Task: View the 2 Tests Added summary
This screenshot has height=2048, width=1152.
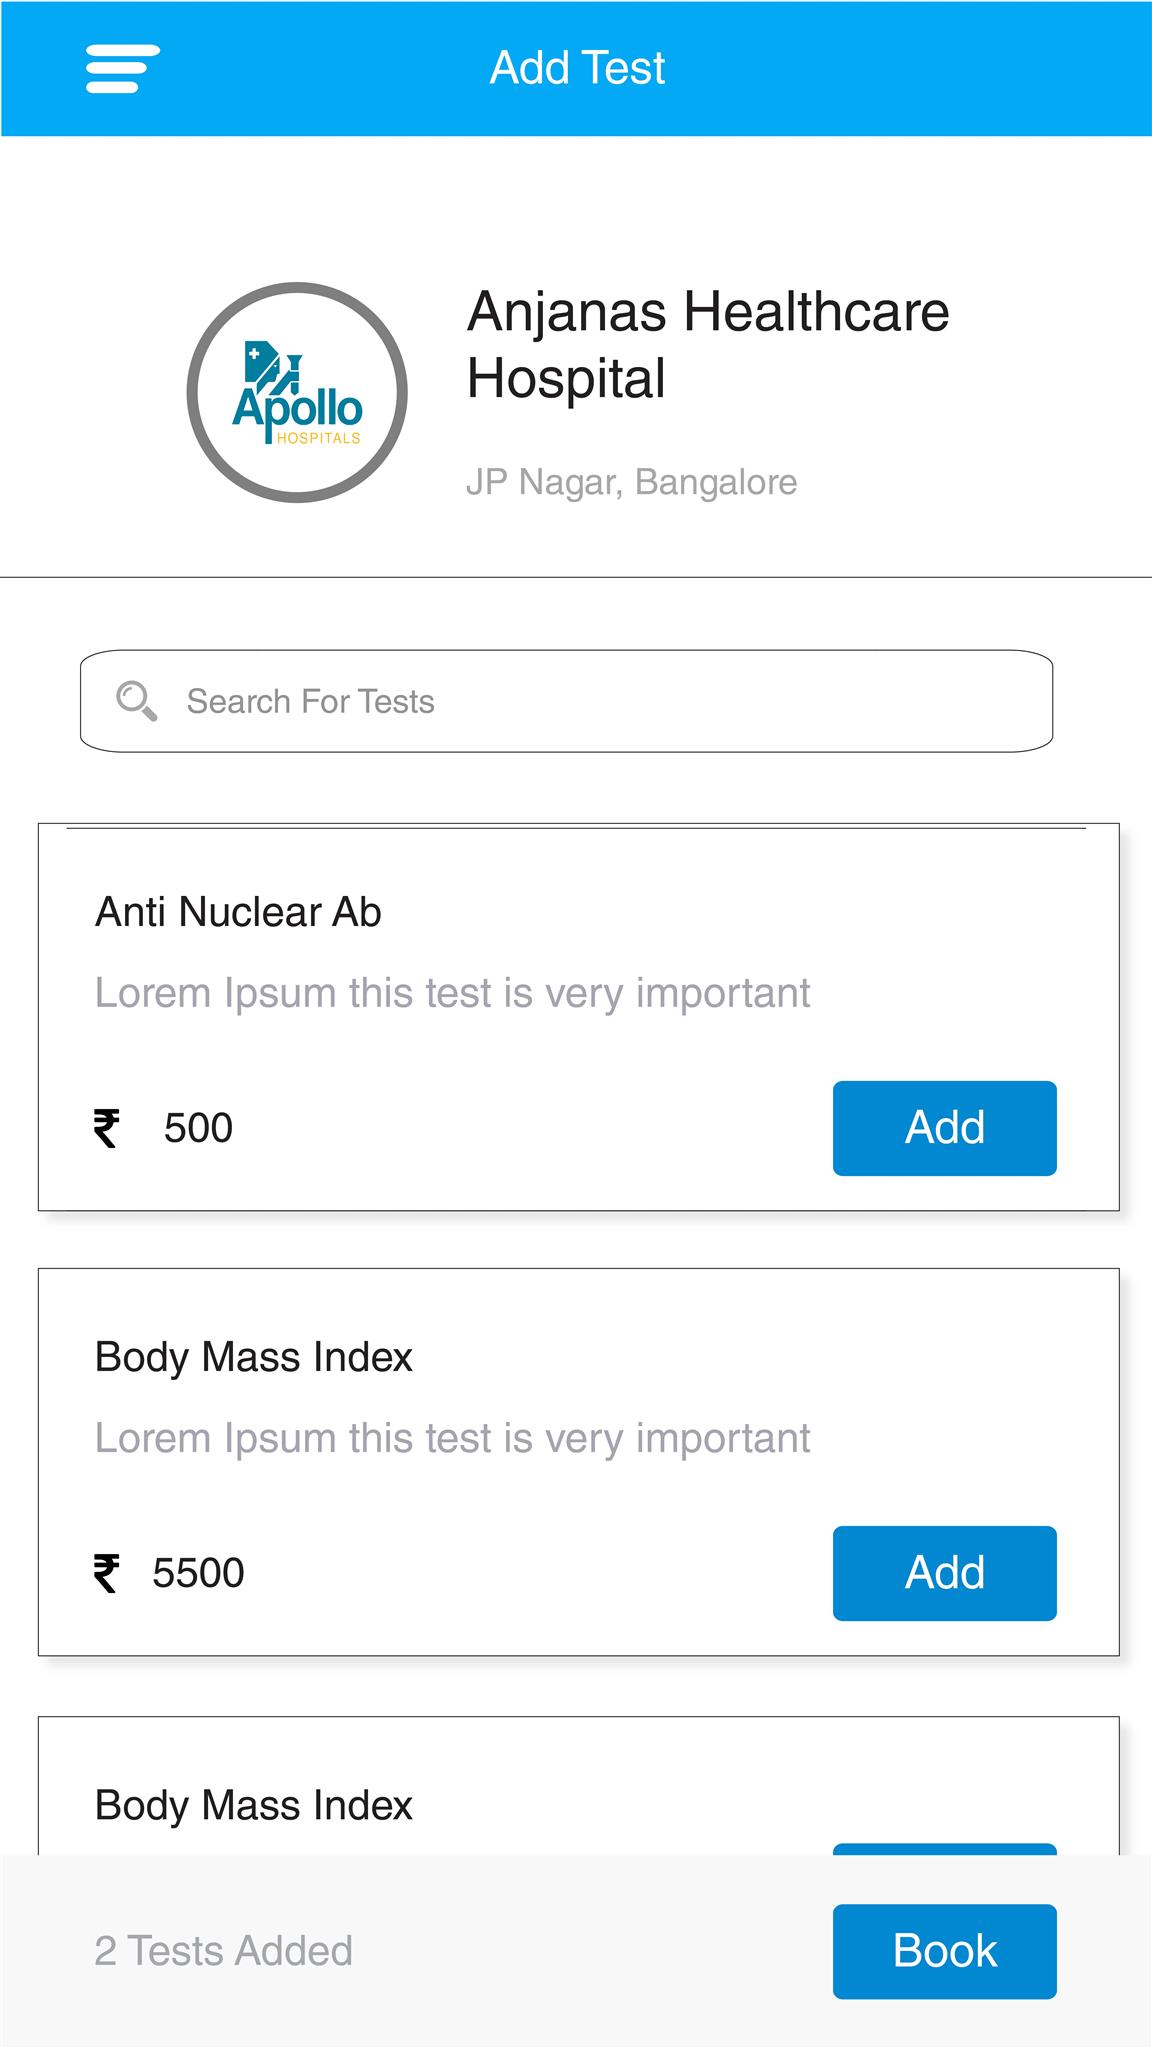Action: (223, 1951)
